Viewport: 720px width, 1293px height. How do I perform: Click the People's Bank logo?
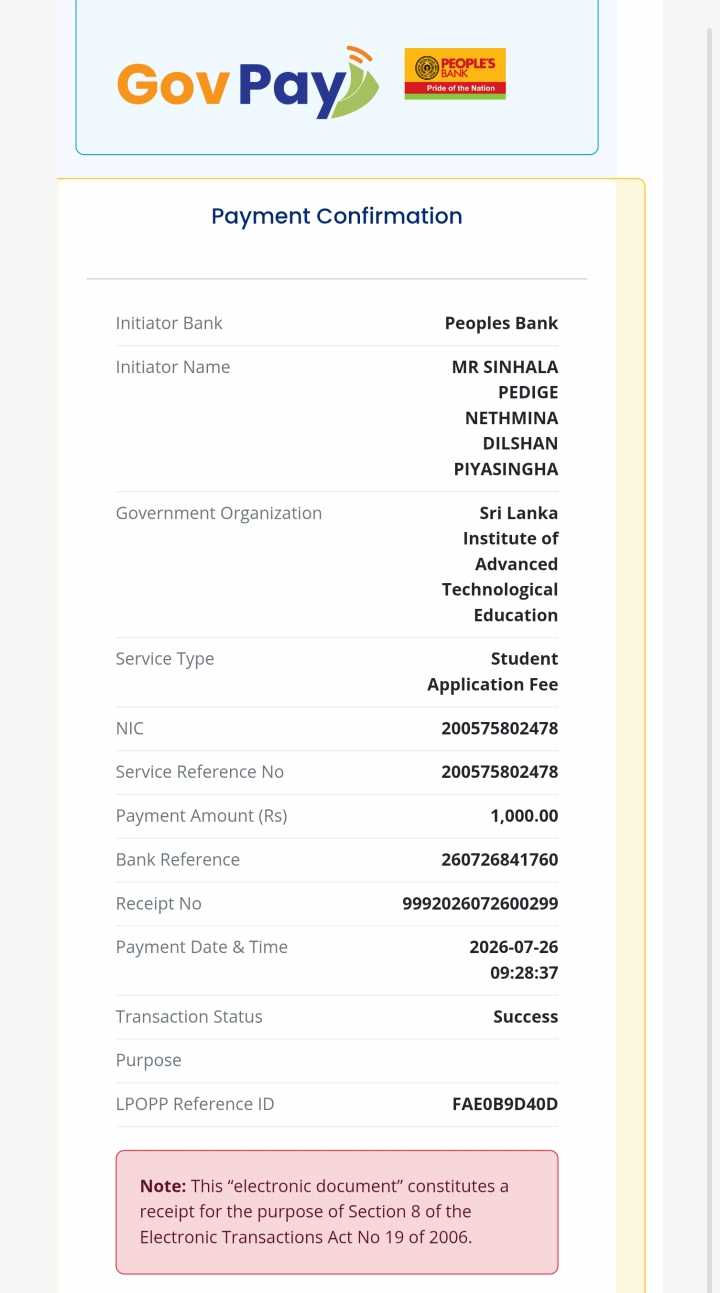point(455,73)
